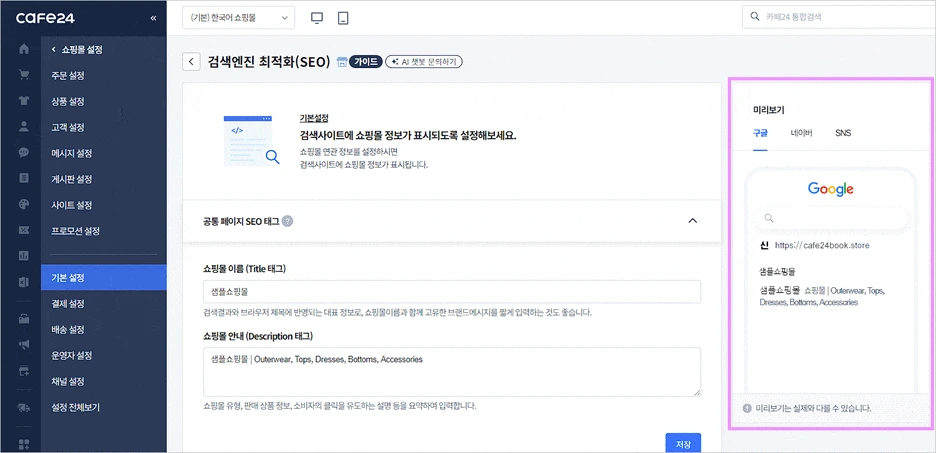This screenshot has width=936, height=453.
Task: Click the store icon beside SEO title
Action: point(341,61)
